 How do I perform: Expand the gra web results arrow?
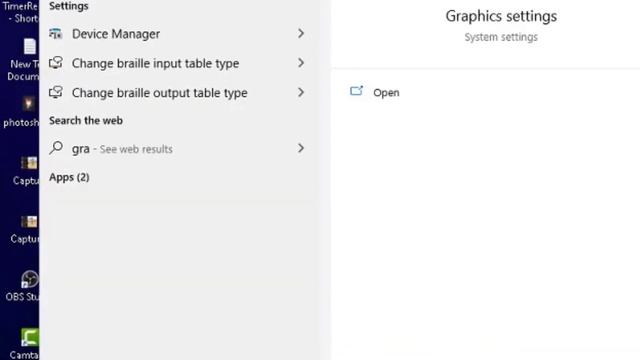(301, 148)
